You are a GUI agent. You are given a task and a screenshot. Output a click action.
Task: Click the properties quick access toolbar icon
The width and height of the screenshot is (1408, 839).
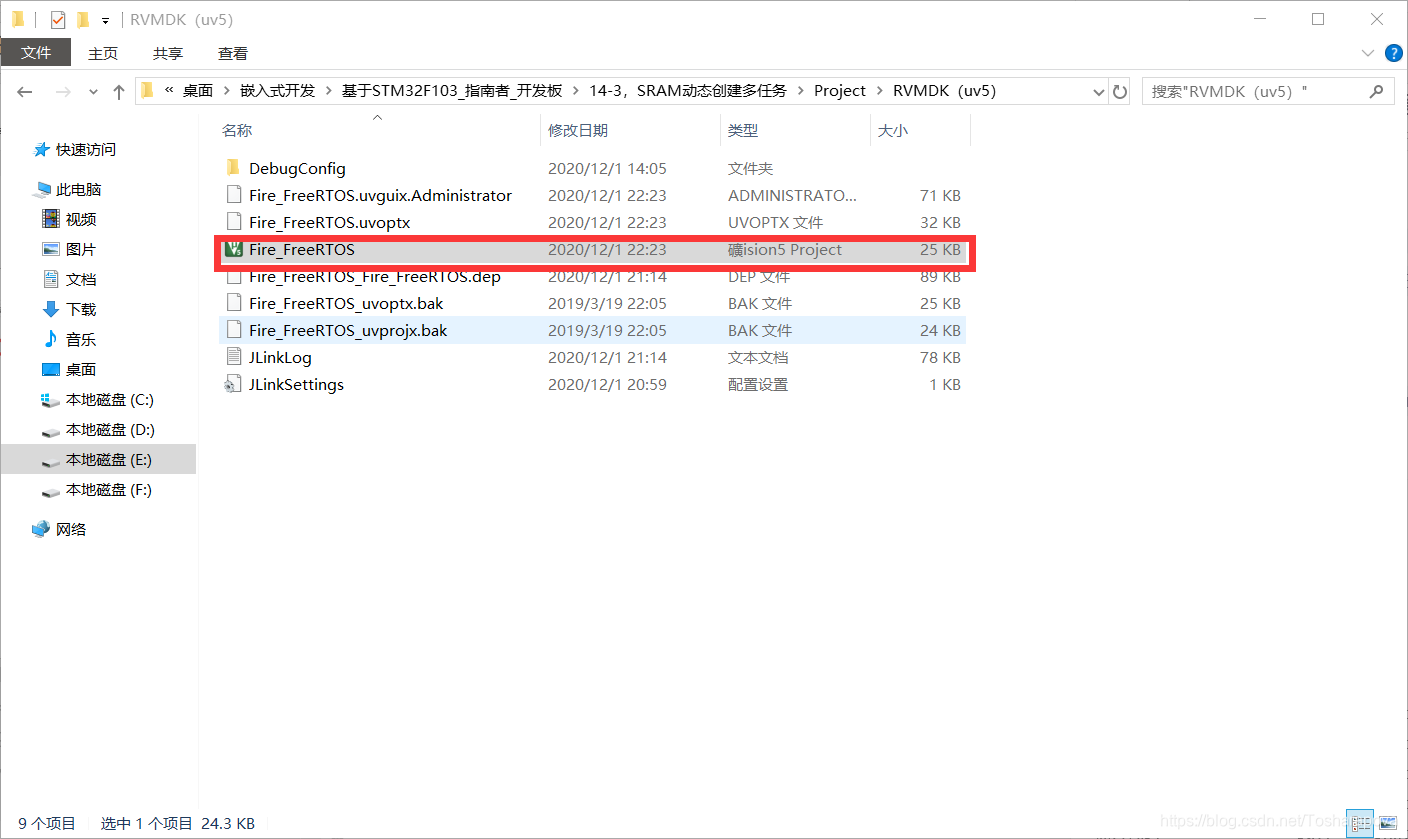(x=58, y=19)
